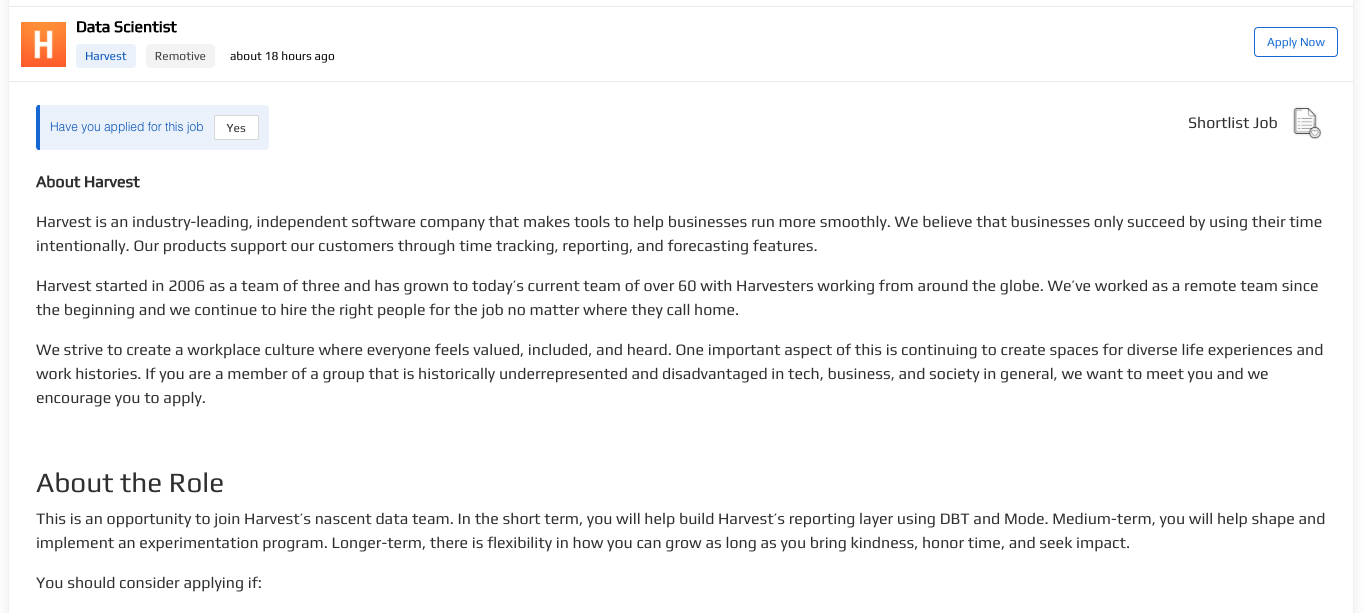Click the Shortlist Job label
The image size is (1365, 613).
tap(1232, 123)
